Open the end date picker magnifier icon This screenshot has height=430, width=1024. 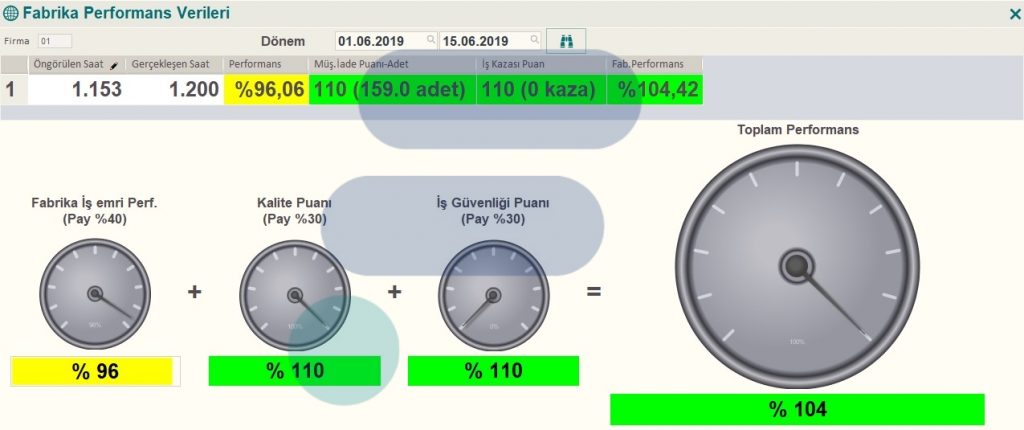[535, 41]
